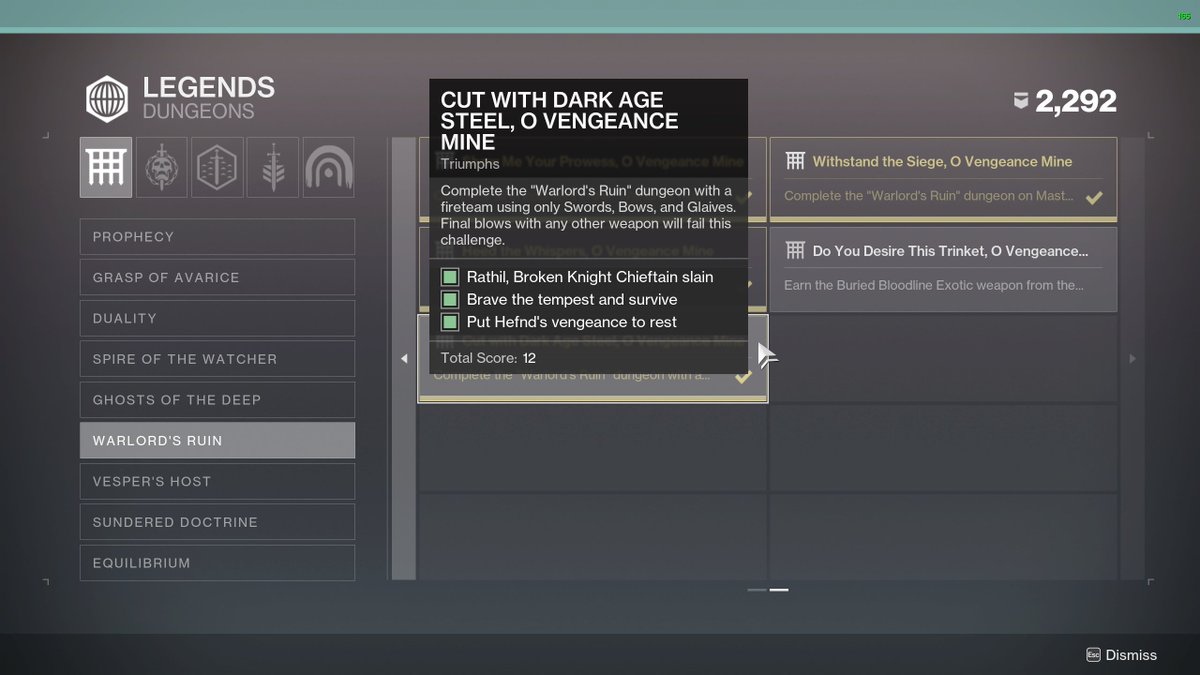Click the first page indicator dash

pos(757,590)
